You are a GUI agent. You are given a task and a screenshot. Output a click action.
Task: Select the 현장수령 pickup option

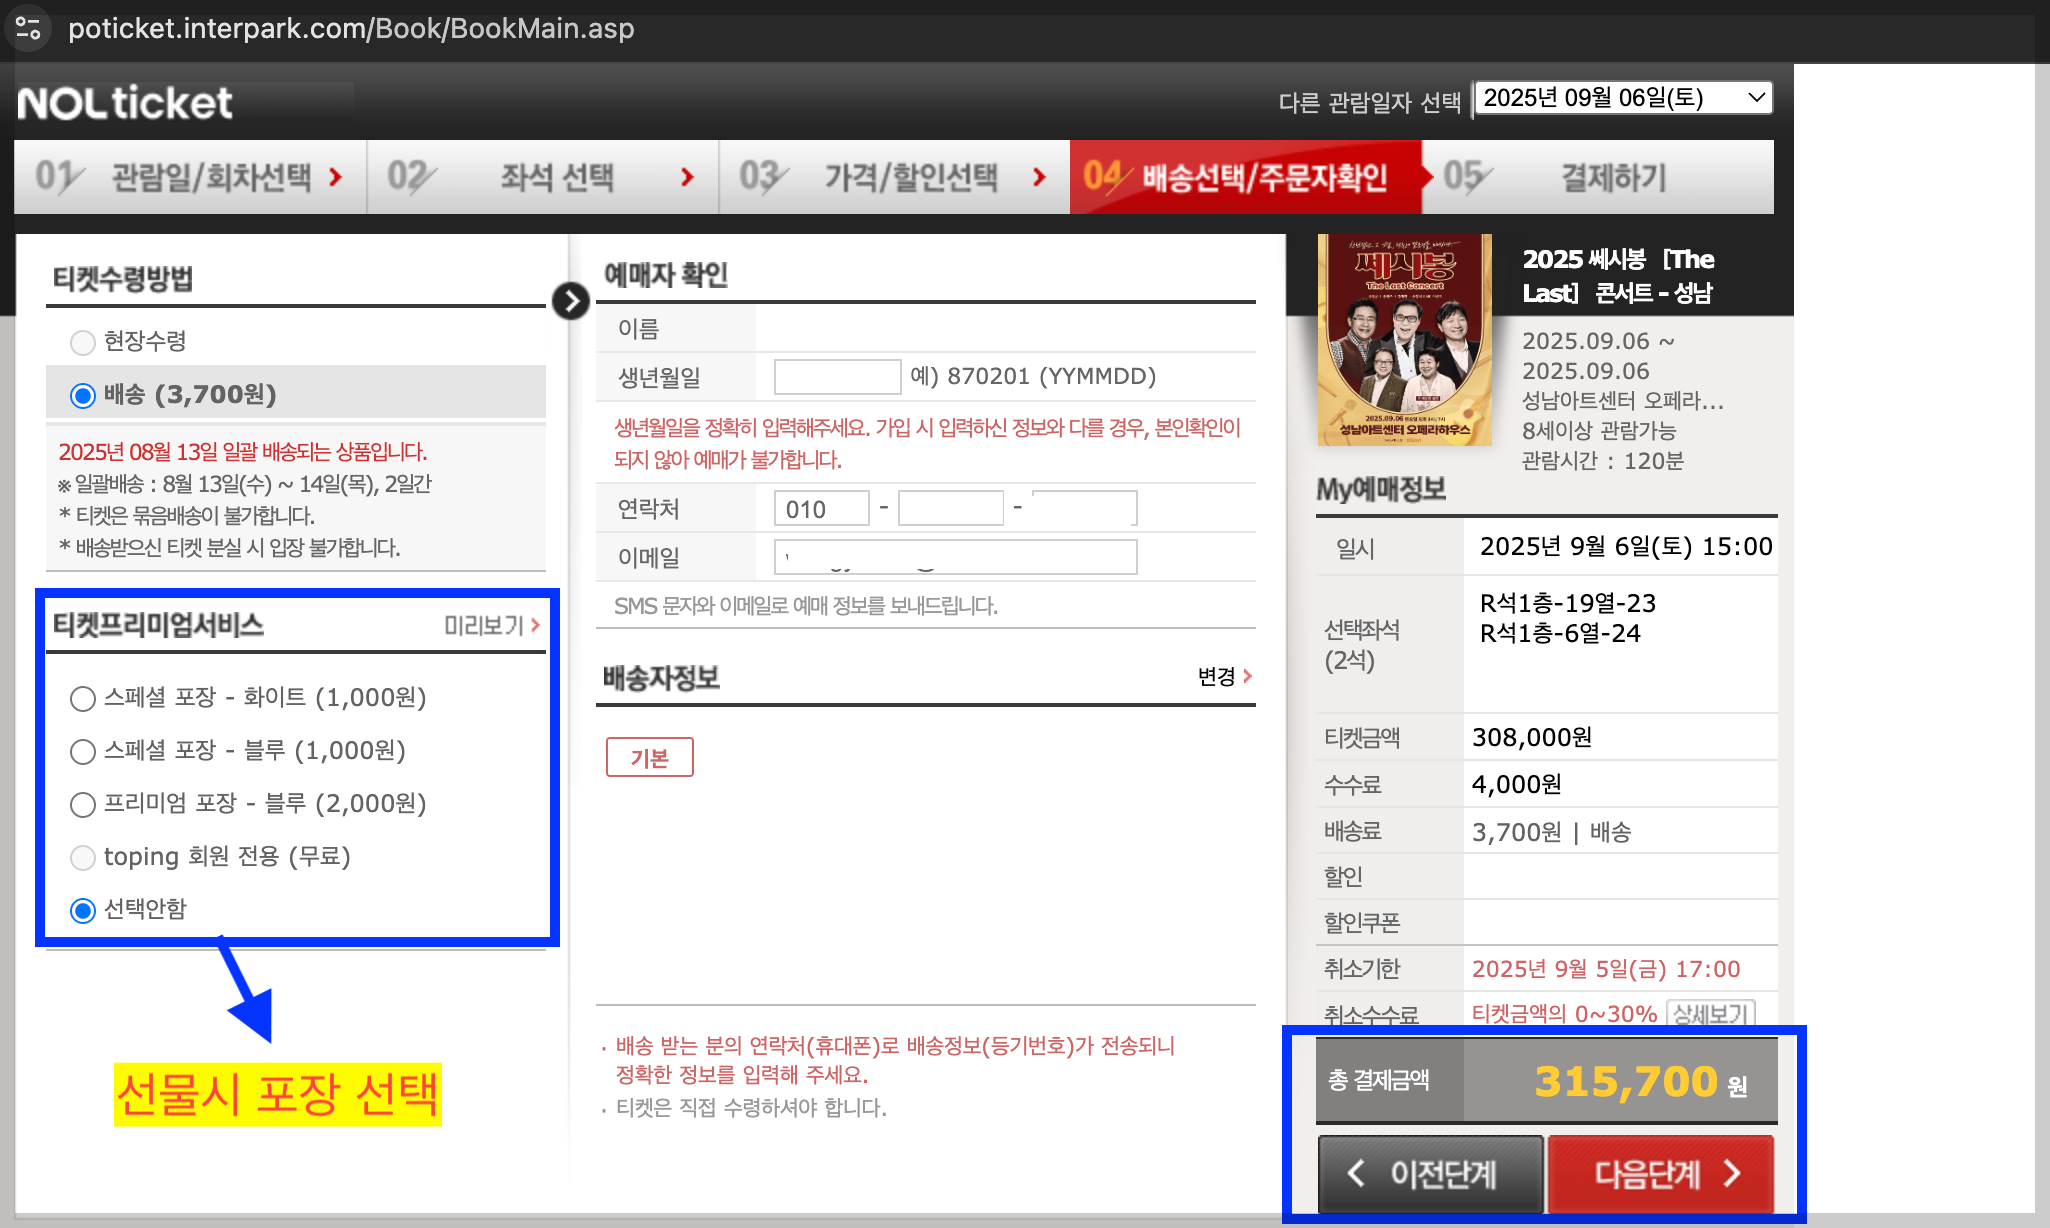pos(83,342)
